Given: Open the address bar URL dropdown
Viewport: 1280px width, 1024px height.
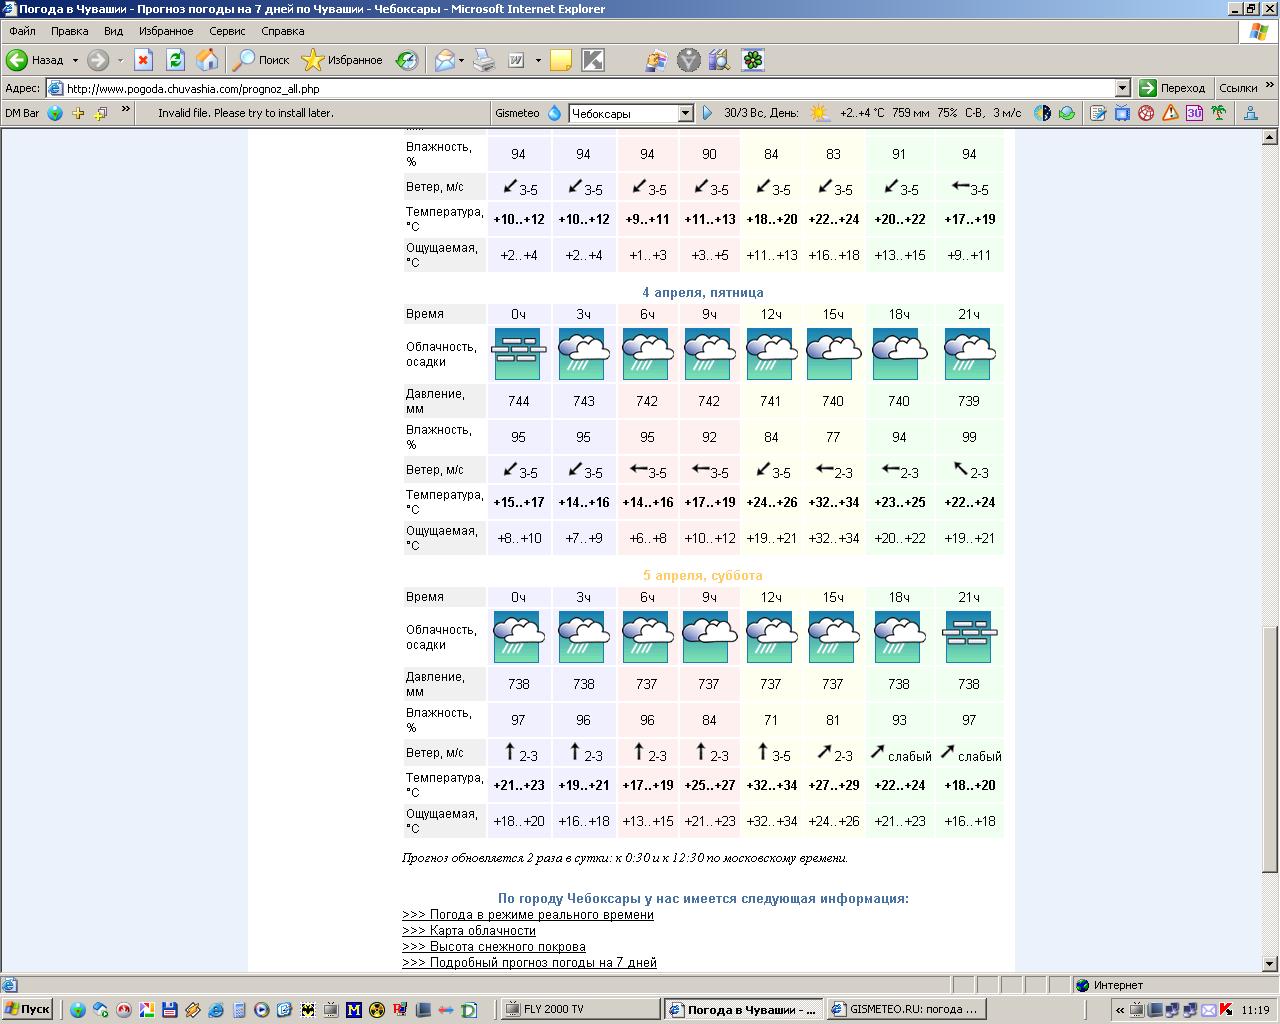Looking at the screenshot, I should point(1122,88).
